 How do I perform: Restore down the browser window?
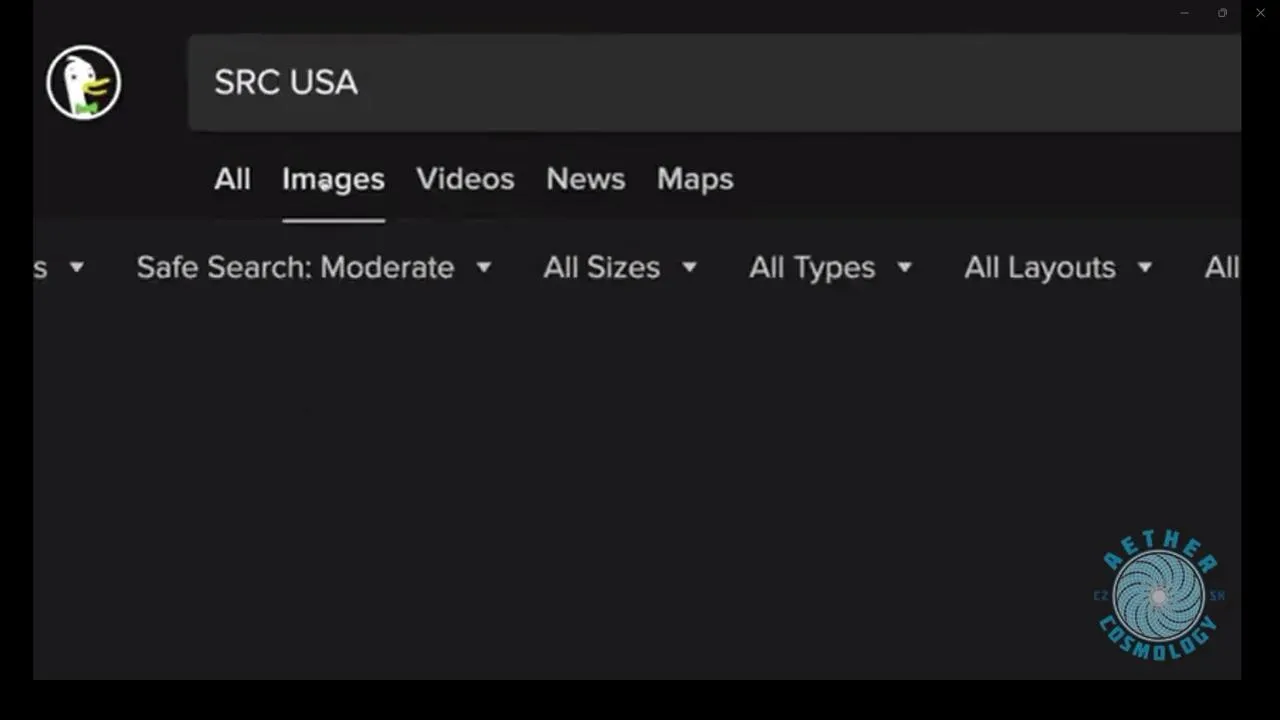pos(1222,13)
